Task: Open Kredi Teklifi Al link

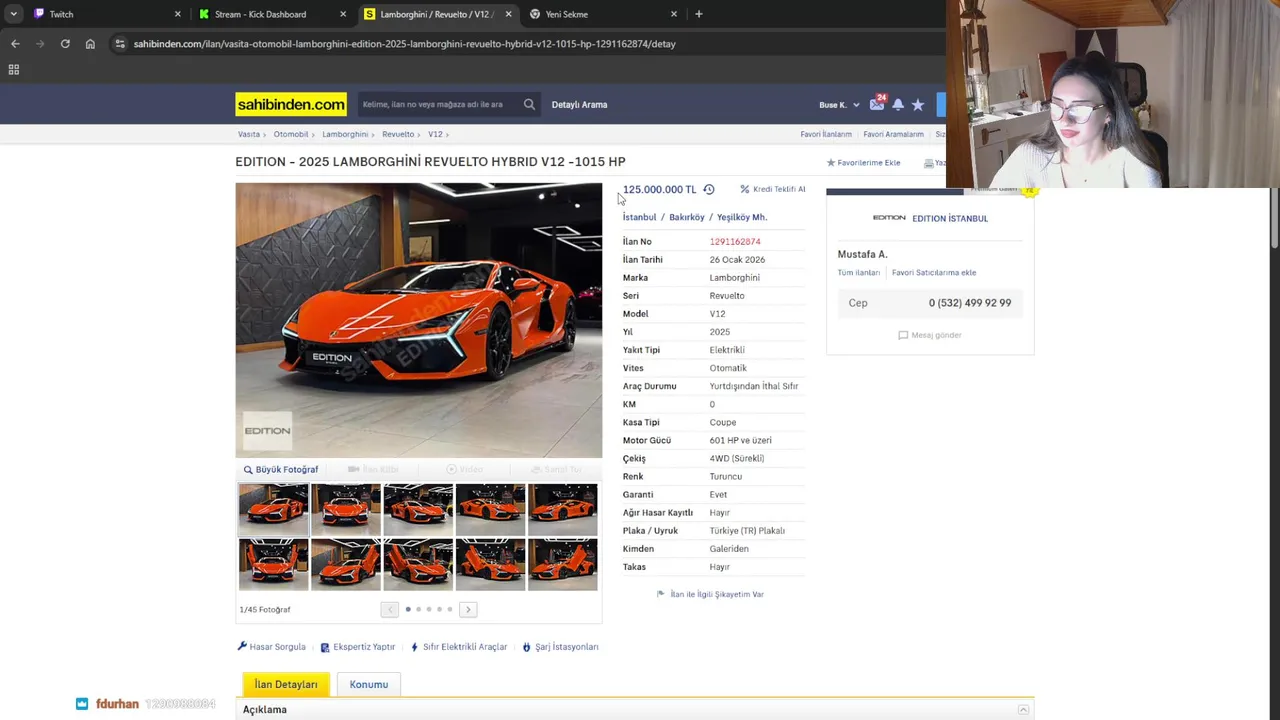Action: (x=773, y=189)
